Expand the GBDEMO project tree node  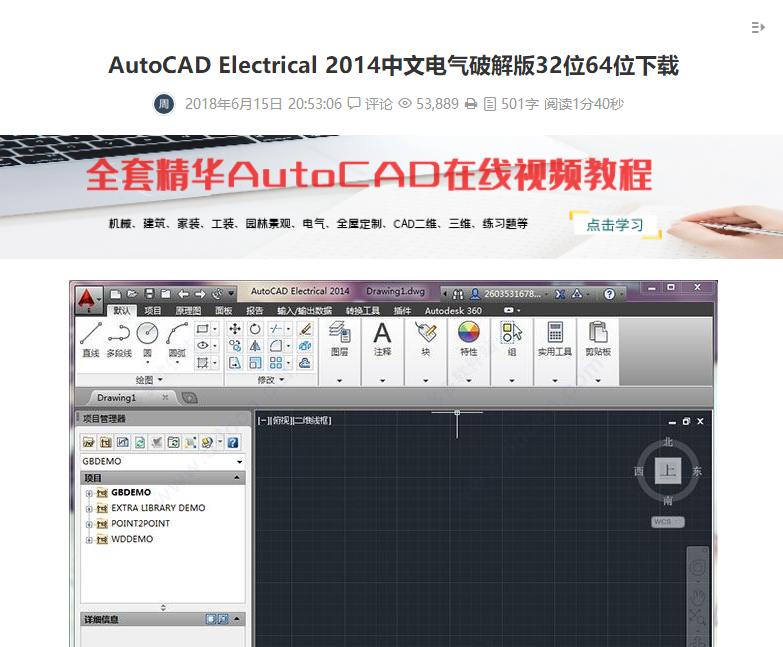click(89, 493)
